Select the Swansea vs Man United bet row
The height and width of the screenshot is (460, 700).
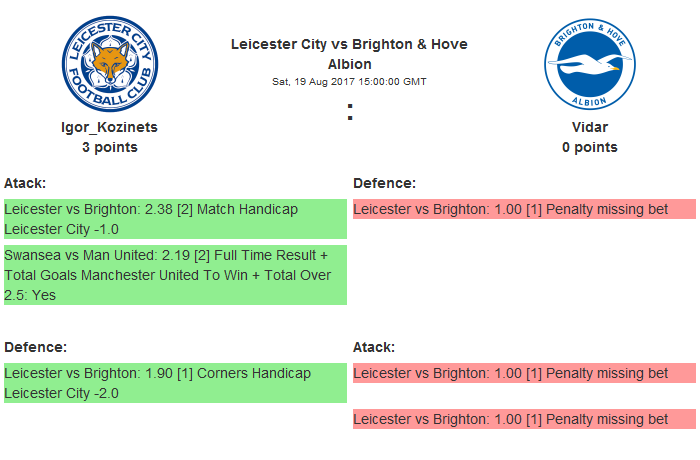pyautogui.click(x=175, y=274)
